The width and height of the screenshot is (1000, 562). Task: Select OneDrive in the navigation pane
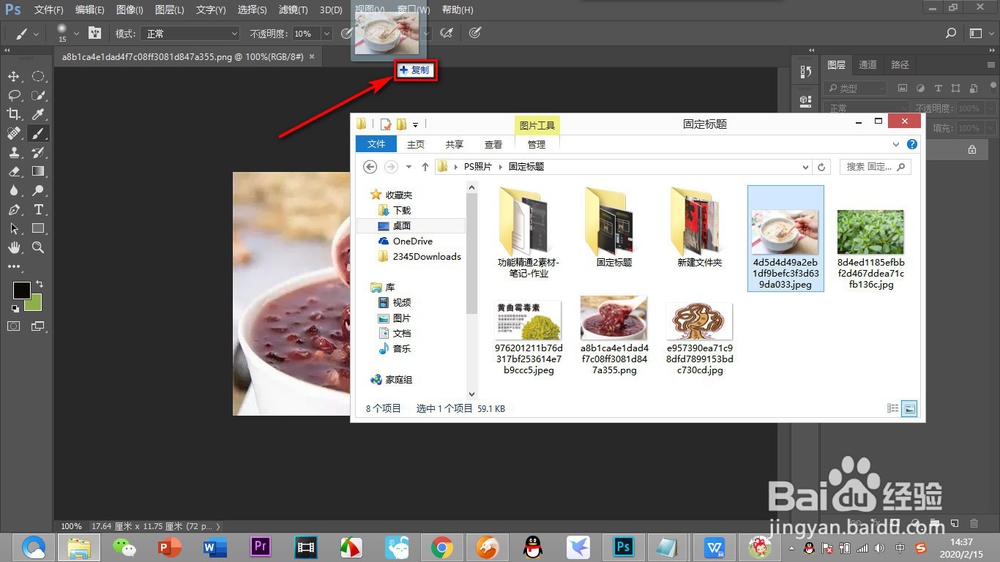(x=413, y=241)
